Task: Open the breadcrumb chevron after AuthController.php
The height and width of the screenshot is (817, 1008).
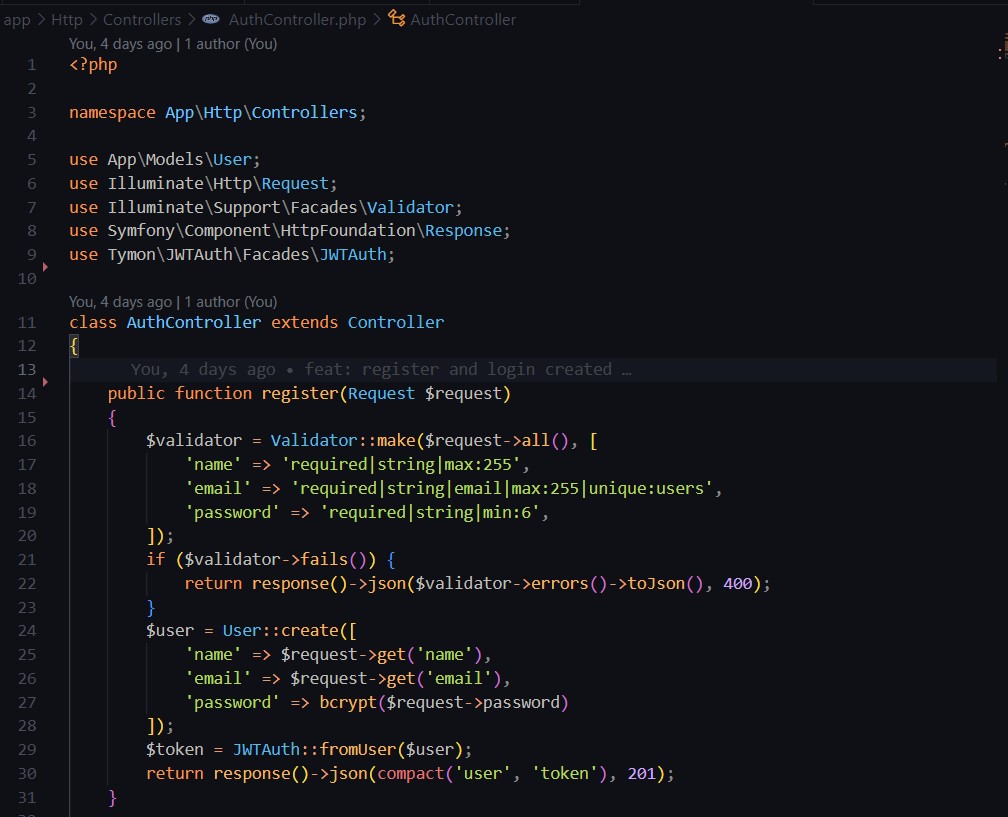Action: coord(375,19)
